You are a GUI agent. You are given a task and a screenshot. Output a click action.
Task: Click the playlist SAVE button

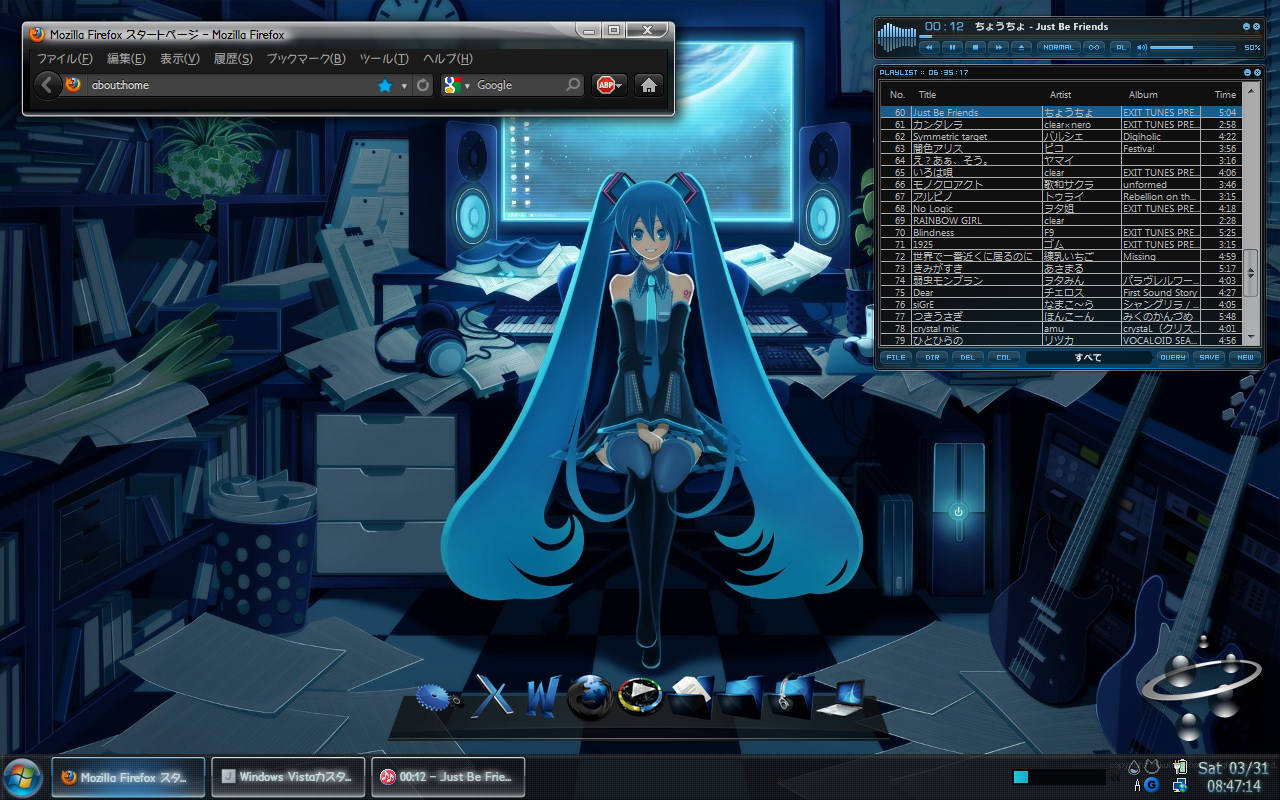1209,357
